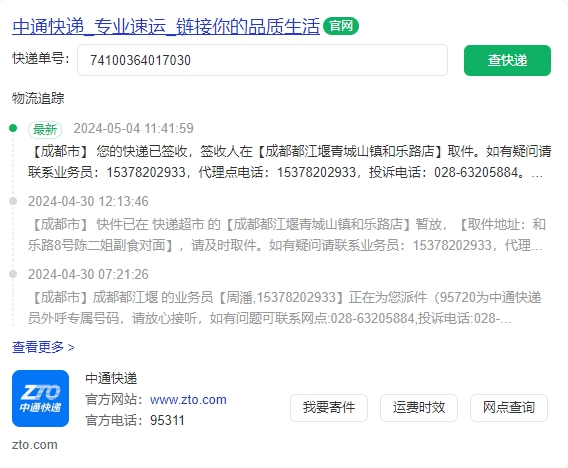Click the 运费时效 button

point(419,408)
